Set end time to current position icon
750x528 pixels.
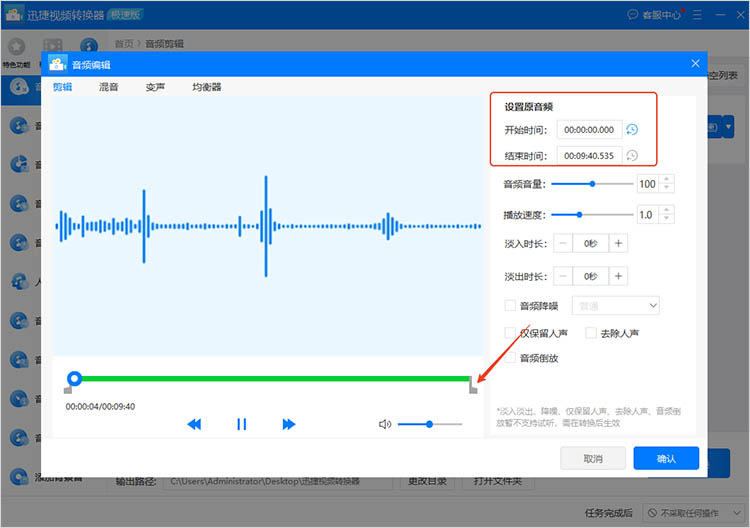point(632,155)
